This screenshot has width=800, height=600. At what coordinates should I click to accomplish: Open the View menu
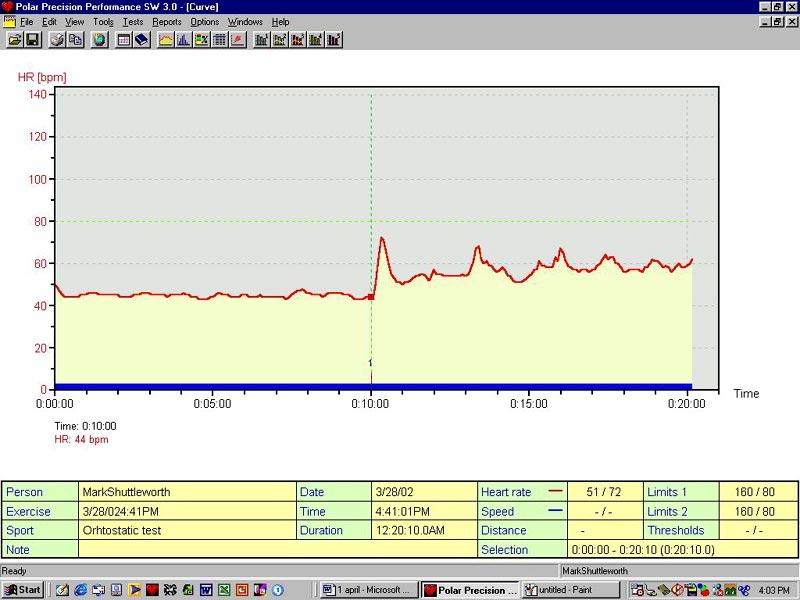pos(74,22)
